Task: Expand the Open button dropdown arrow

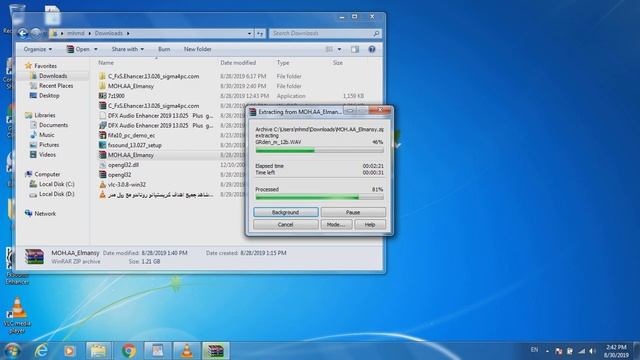Action: tap(96, 49)
